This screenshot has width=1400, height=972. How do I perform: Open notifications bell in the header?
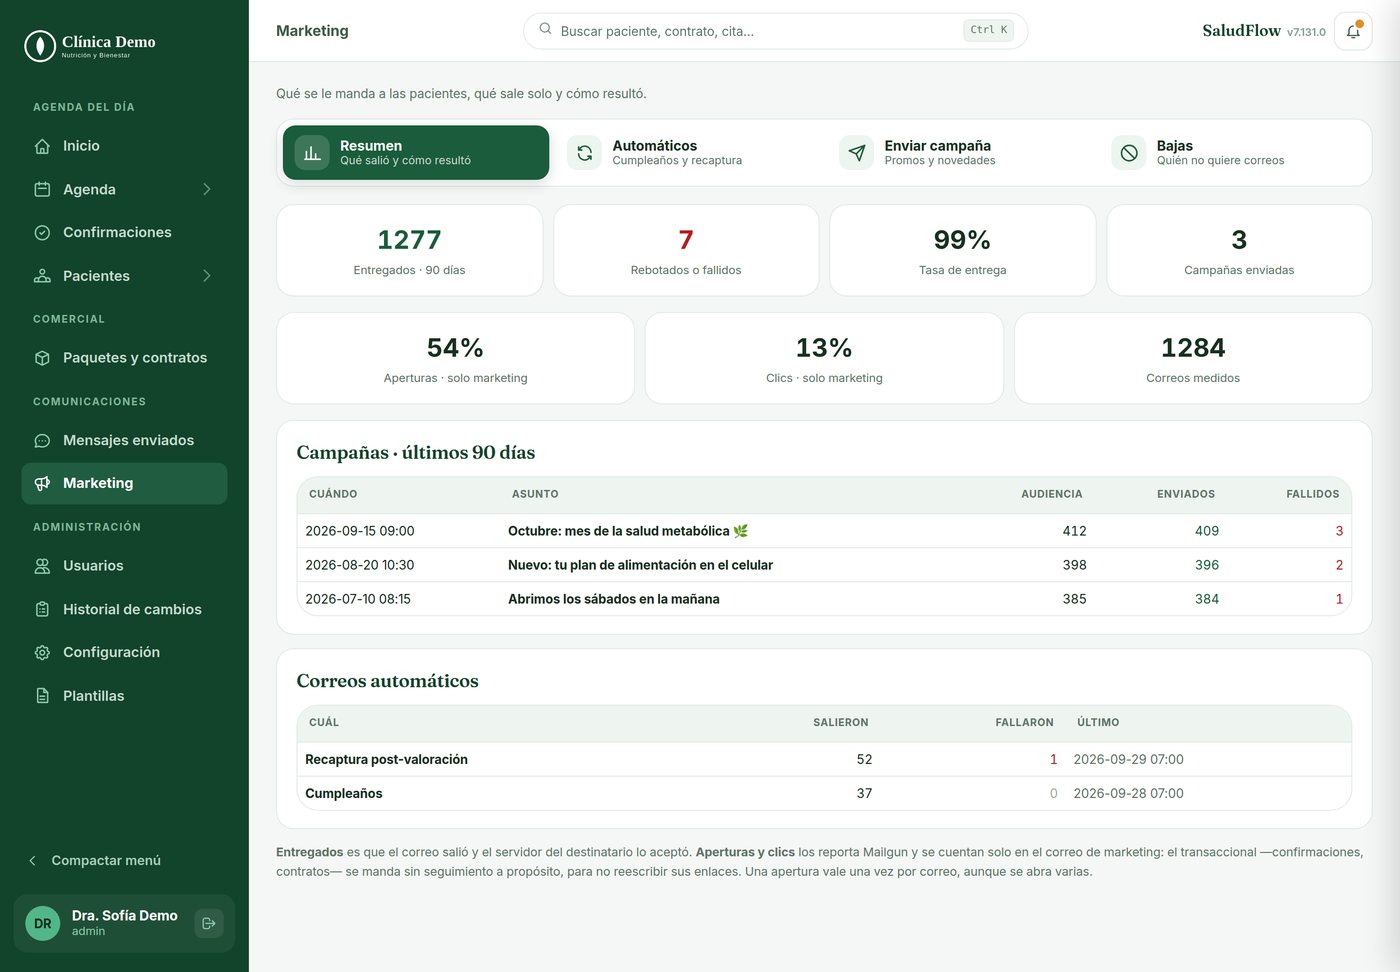[x=1353, y=31]
